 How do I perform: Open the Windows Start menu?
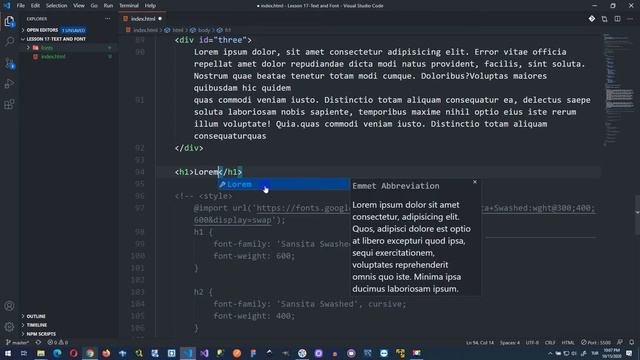[x=8, y=353]
